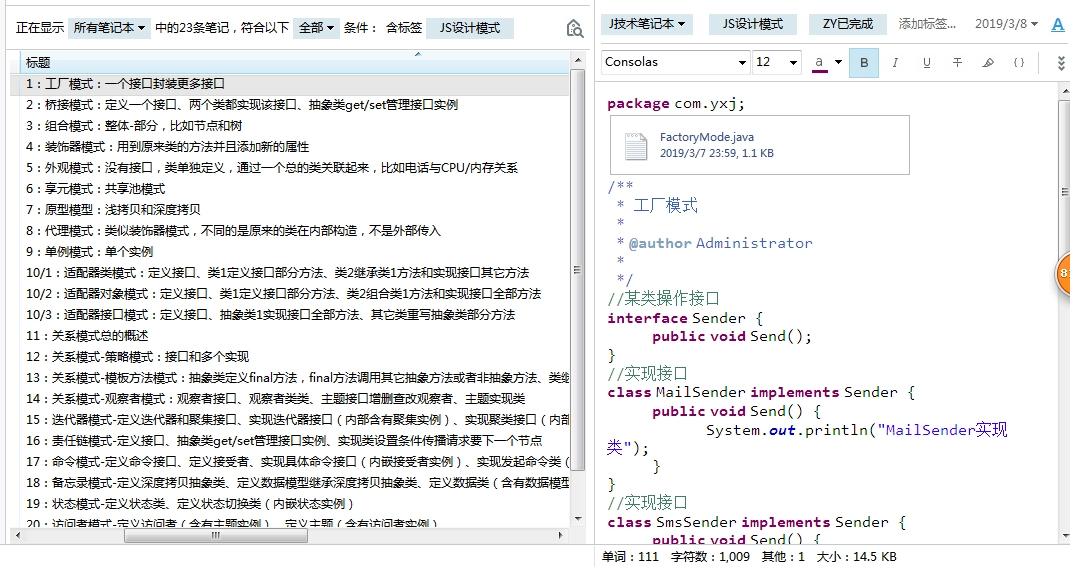Toggle the text formatting 'A' icon
The width and height of the screenshot is (1070, 567).
tap(1058, 25)
